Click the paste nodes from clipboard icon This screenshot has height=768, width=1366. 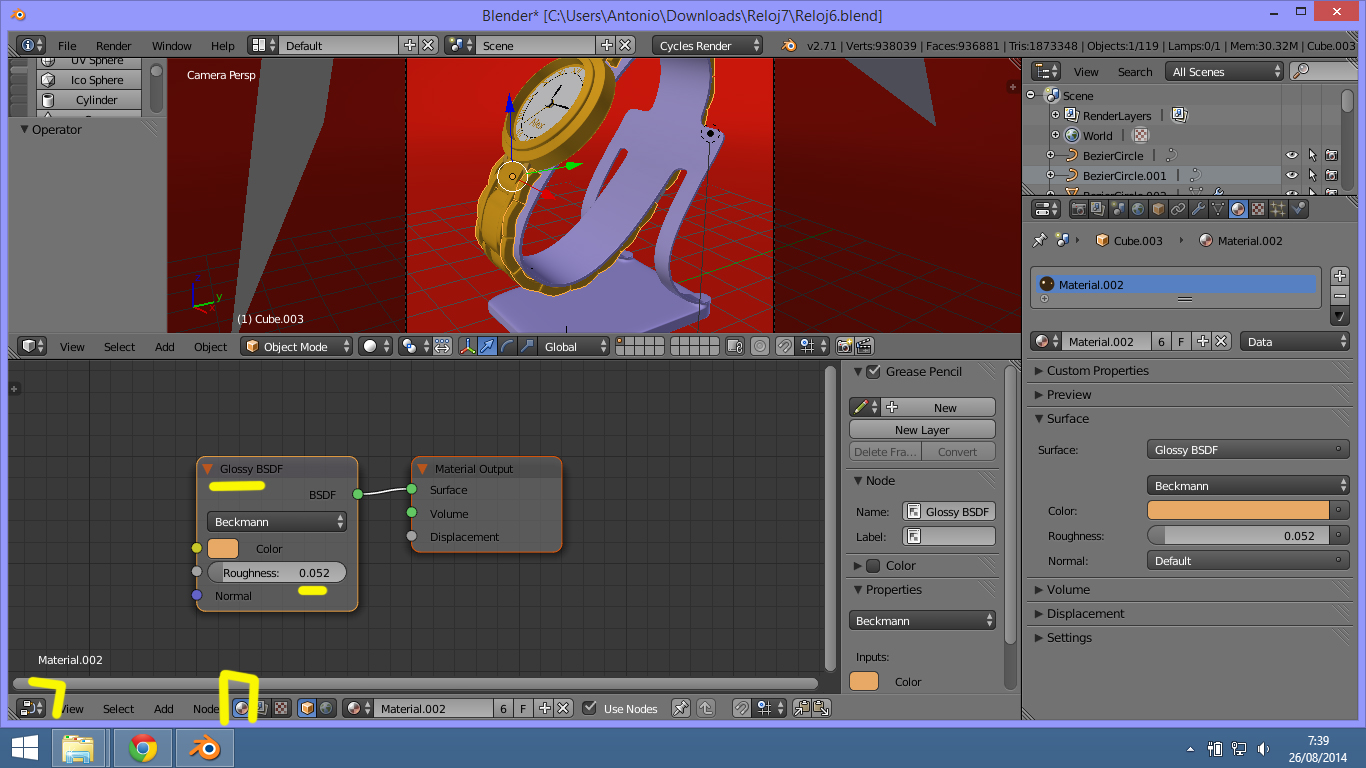click(822, 708)
